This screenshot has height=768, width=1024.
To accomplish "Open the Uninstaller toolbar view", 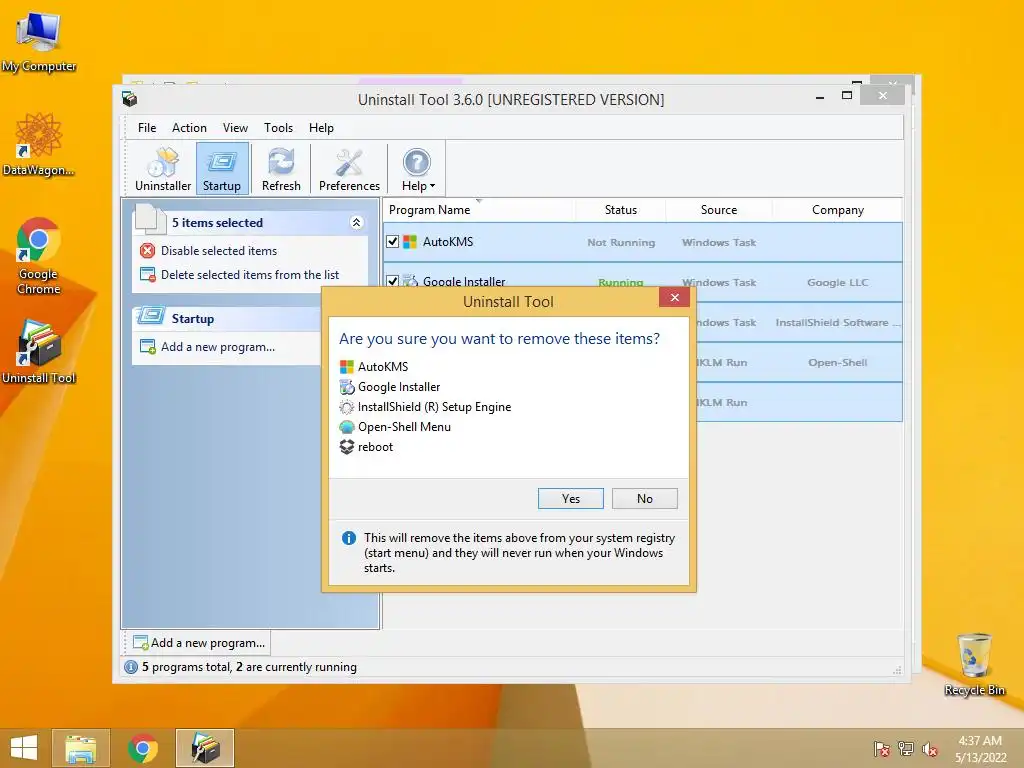I will pos(163,169).
